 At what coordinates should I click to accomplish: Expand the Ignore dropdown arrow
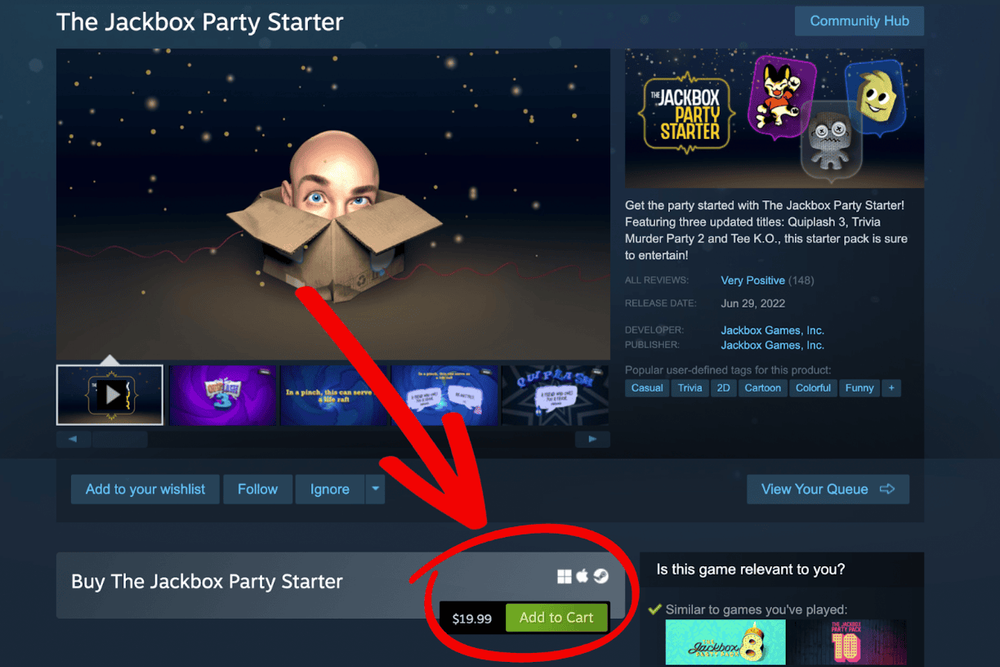pos(376,489)
